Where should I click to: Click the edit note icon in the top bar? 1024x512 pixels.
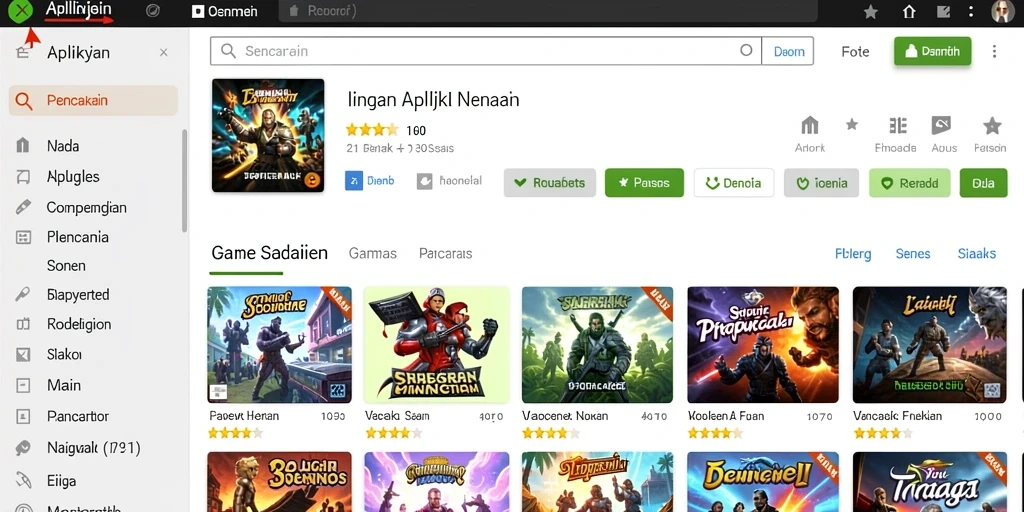(942, 12)
